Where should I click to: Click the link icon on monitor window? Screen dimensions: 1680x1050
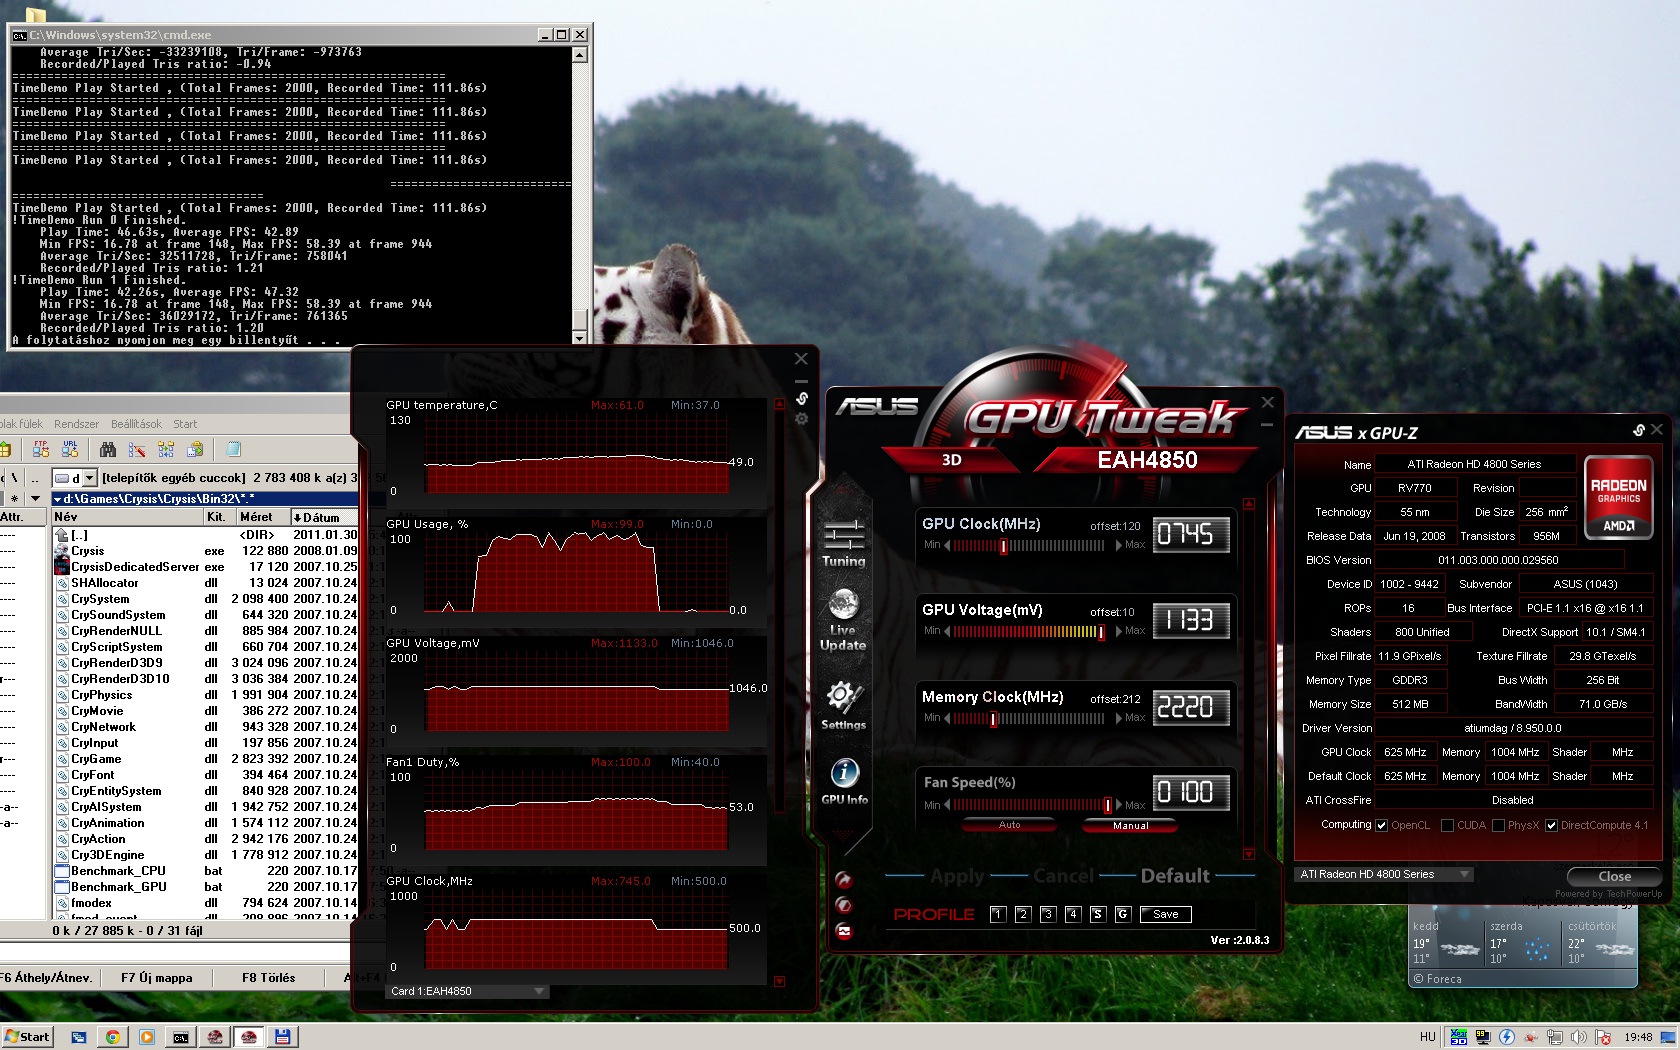(x=801, y=398)
